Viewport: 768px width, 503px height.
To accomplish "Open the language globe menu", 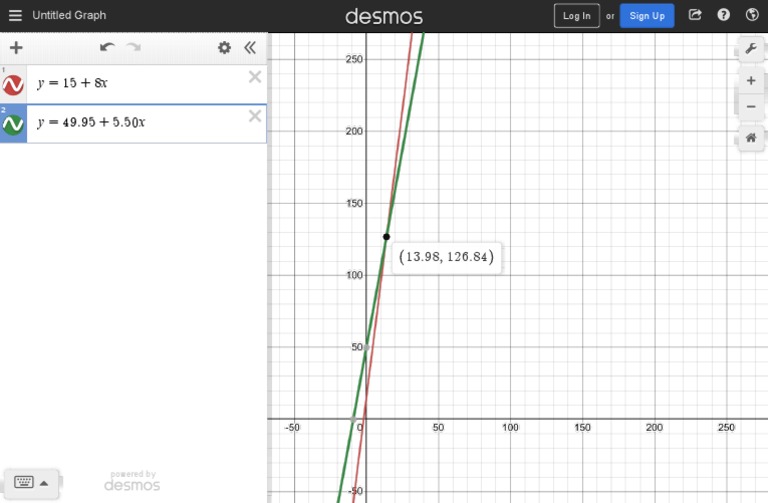I will [752, 15].
